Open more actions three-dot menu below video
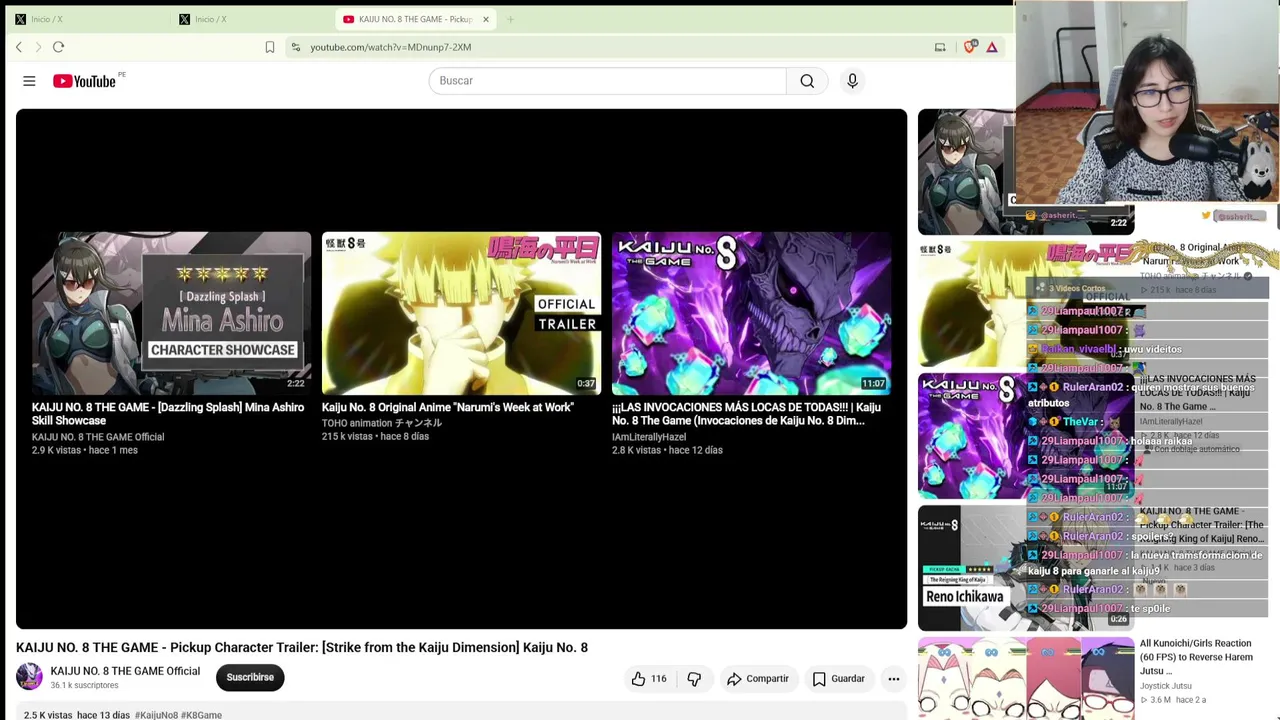This screenshot has width=1280, height=720. [x=894, y=679]
